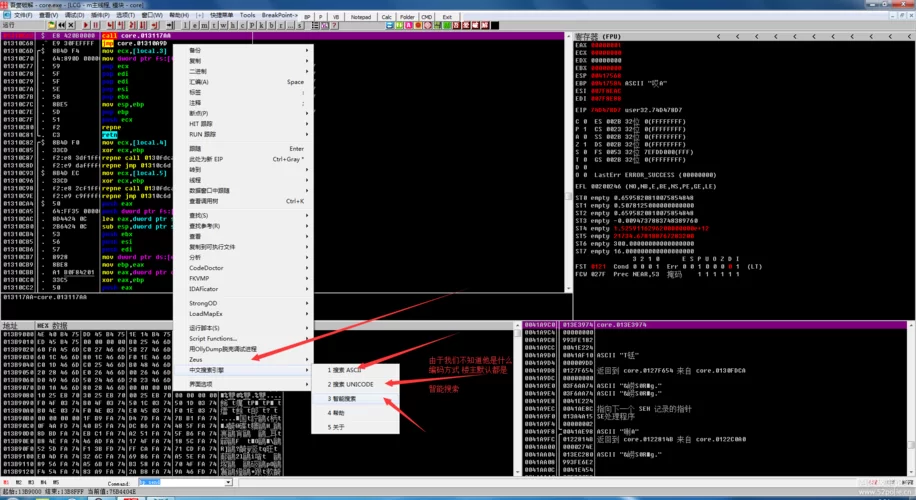
Task: Open Threads window with the 't' button
Action: click(214, 25)
